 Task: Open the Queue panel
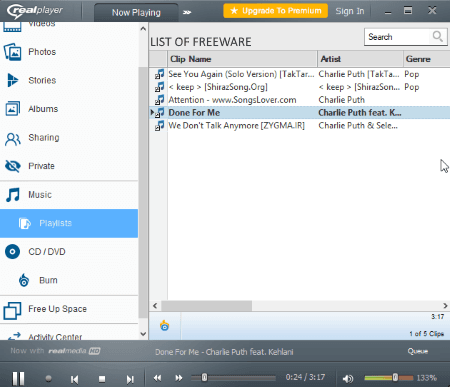[x=418, y=351]
